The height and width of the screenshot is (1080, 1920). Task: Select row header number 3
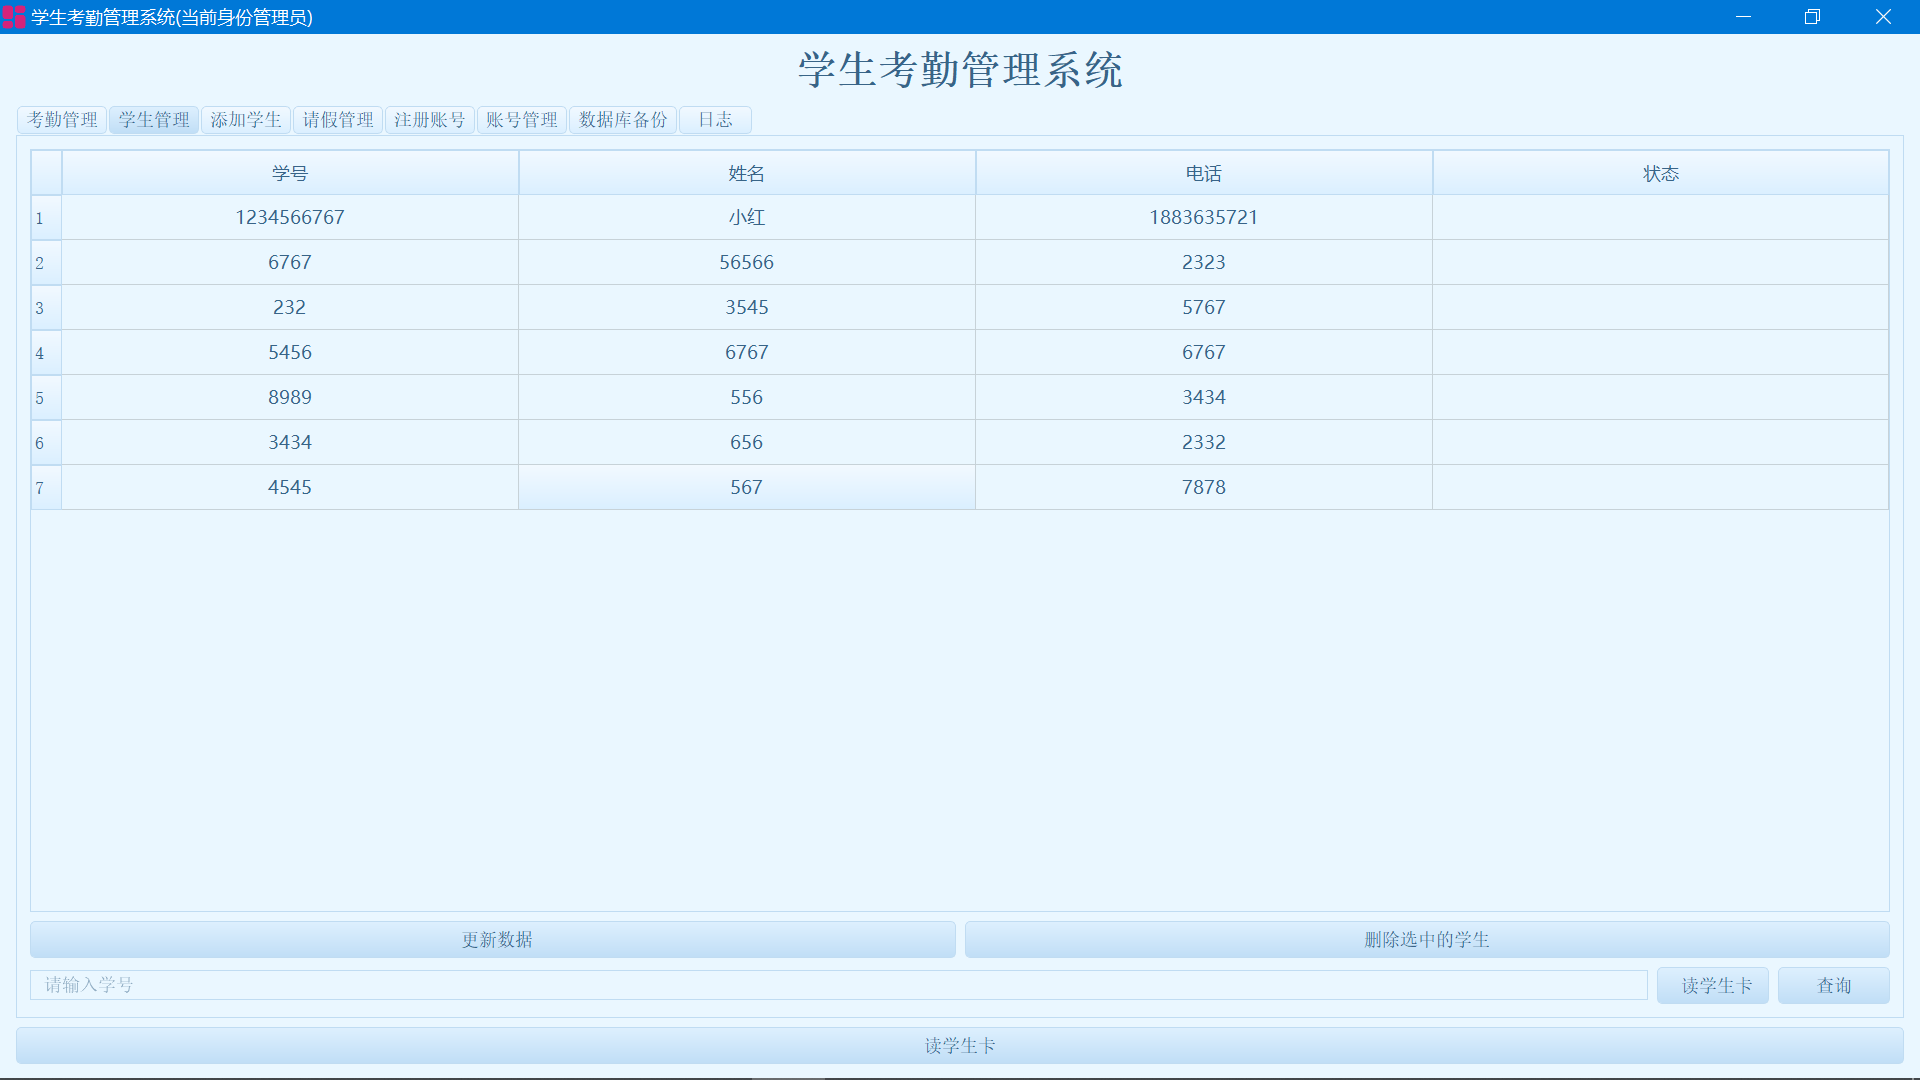45,308
